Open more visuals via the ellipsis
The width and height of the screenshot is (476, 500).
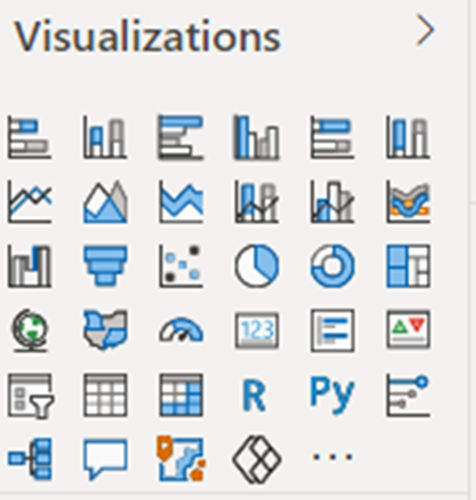[x=332, y=457]
